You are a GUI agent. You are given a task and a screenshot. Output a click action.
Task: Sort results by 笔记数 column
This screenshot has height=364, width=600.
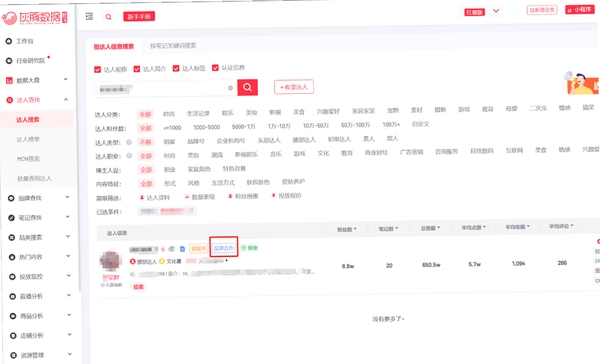[388, 229]
